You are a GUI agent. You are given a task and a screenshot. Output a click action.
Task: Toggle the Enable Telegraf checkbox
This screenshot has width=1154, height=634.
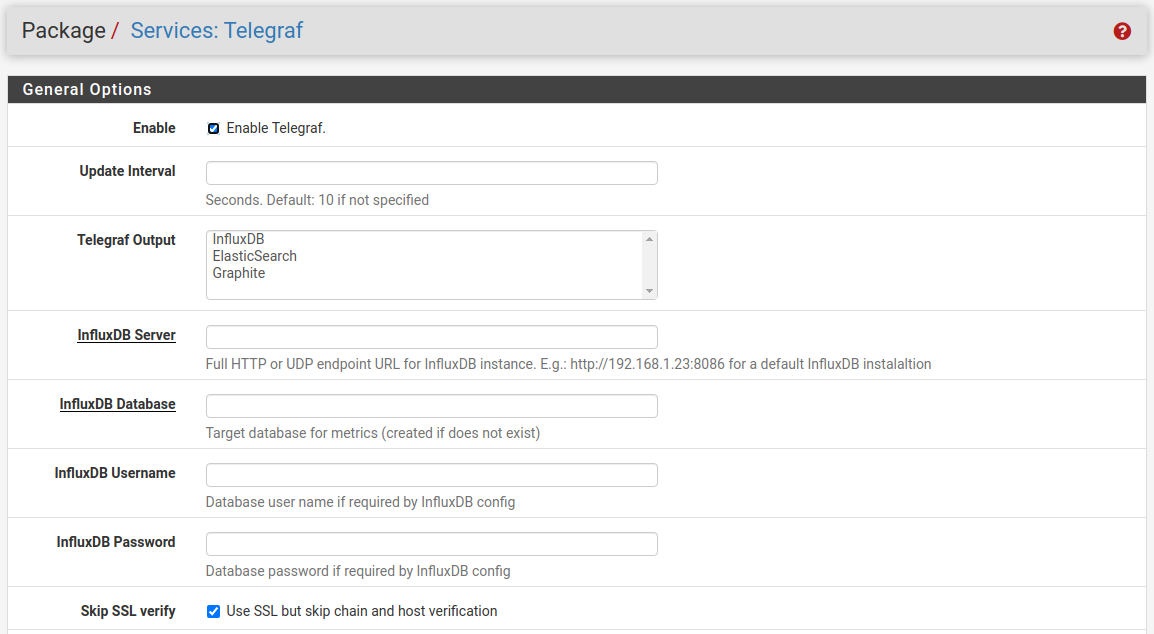(213, 128)
